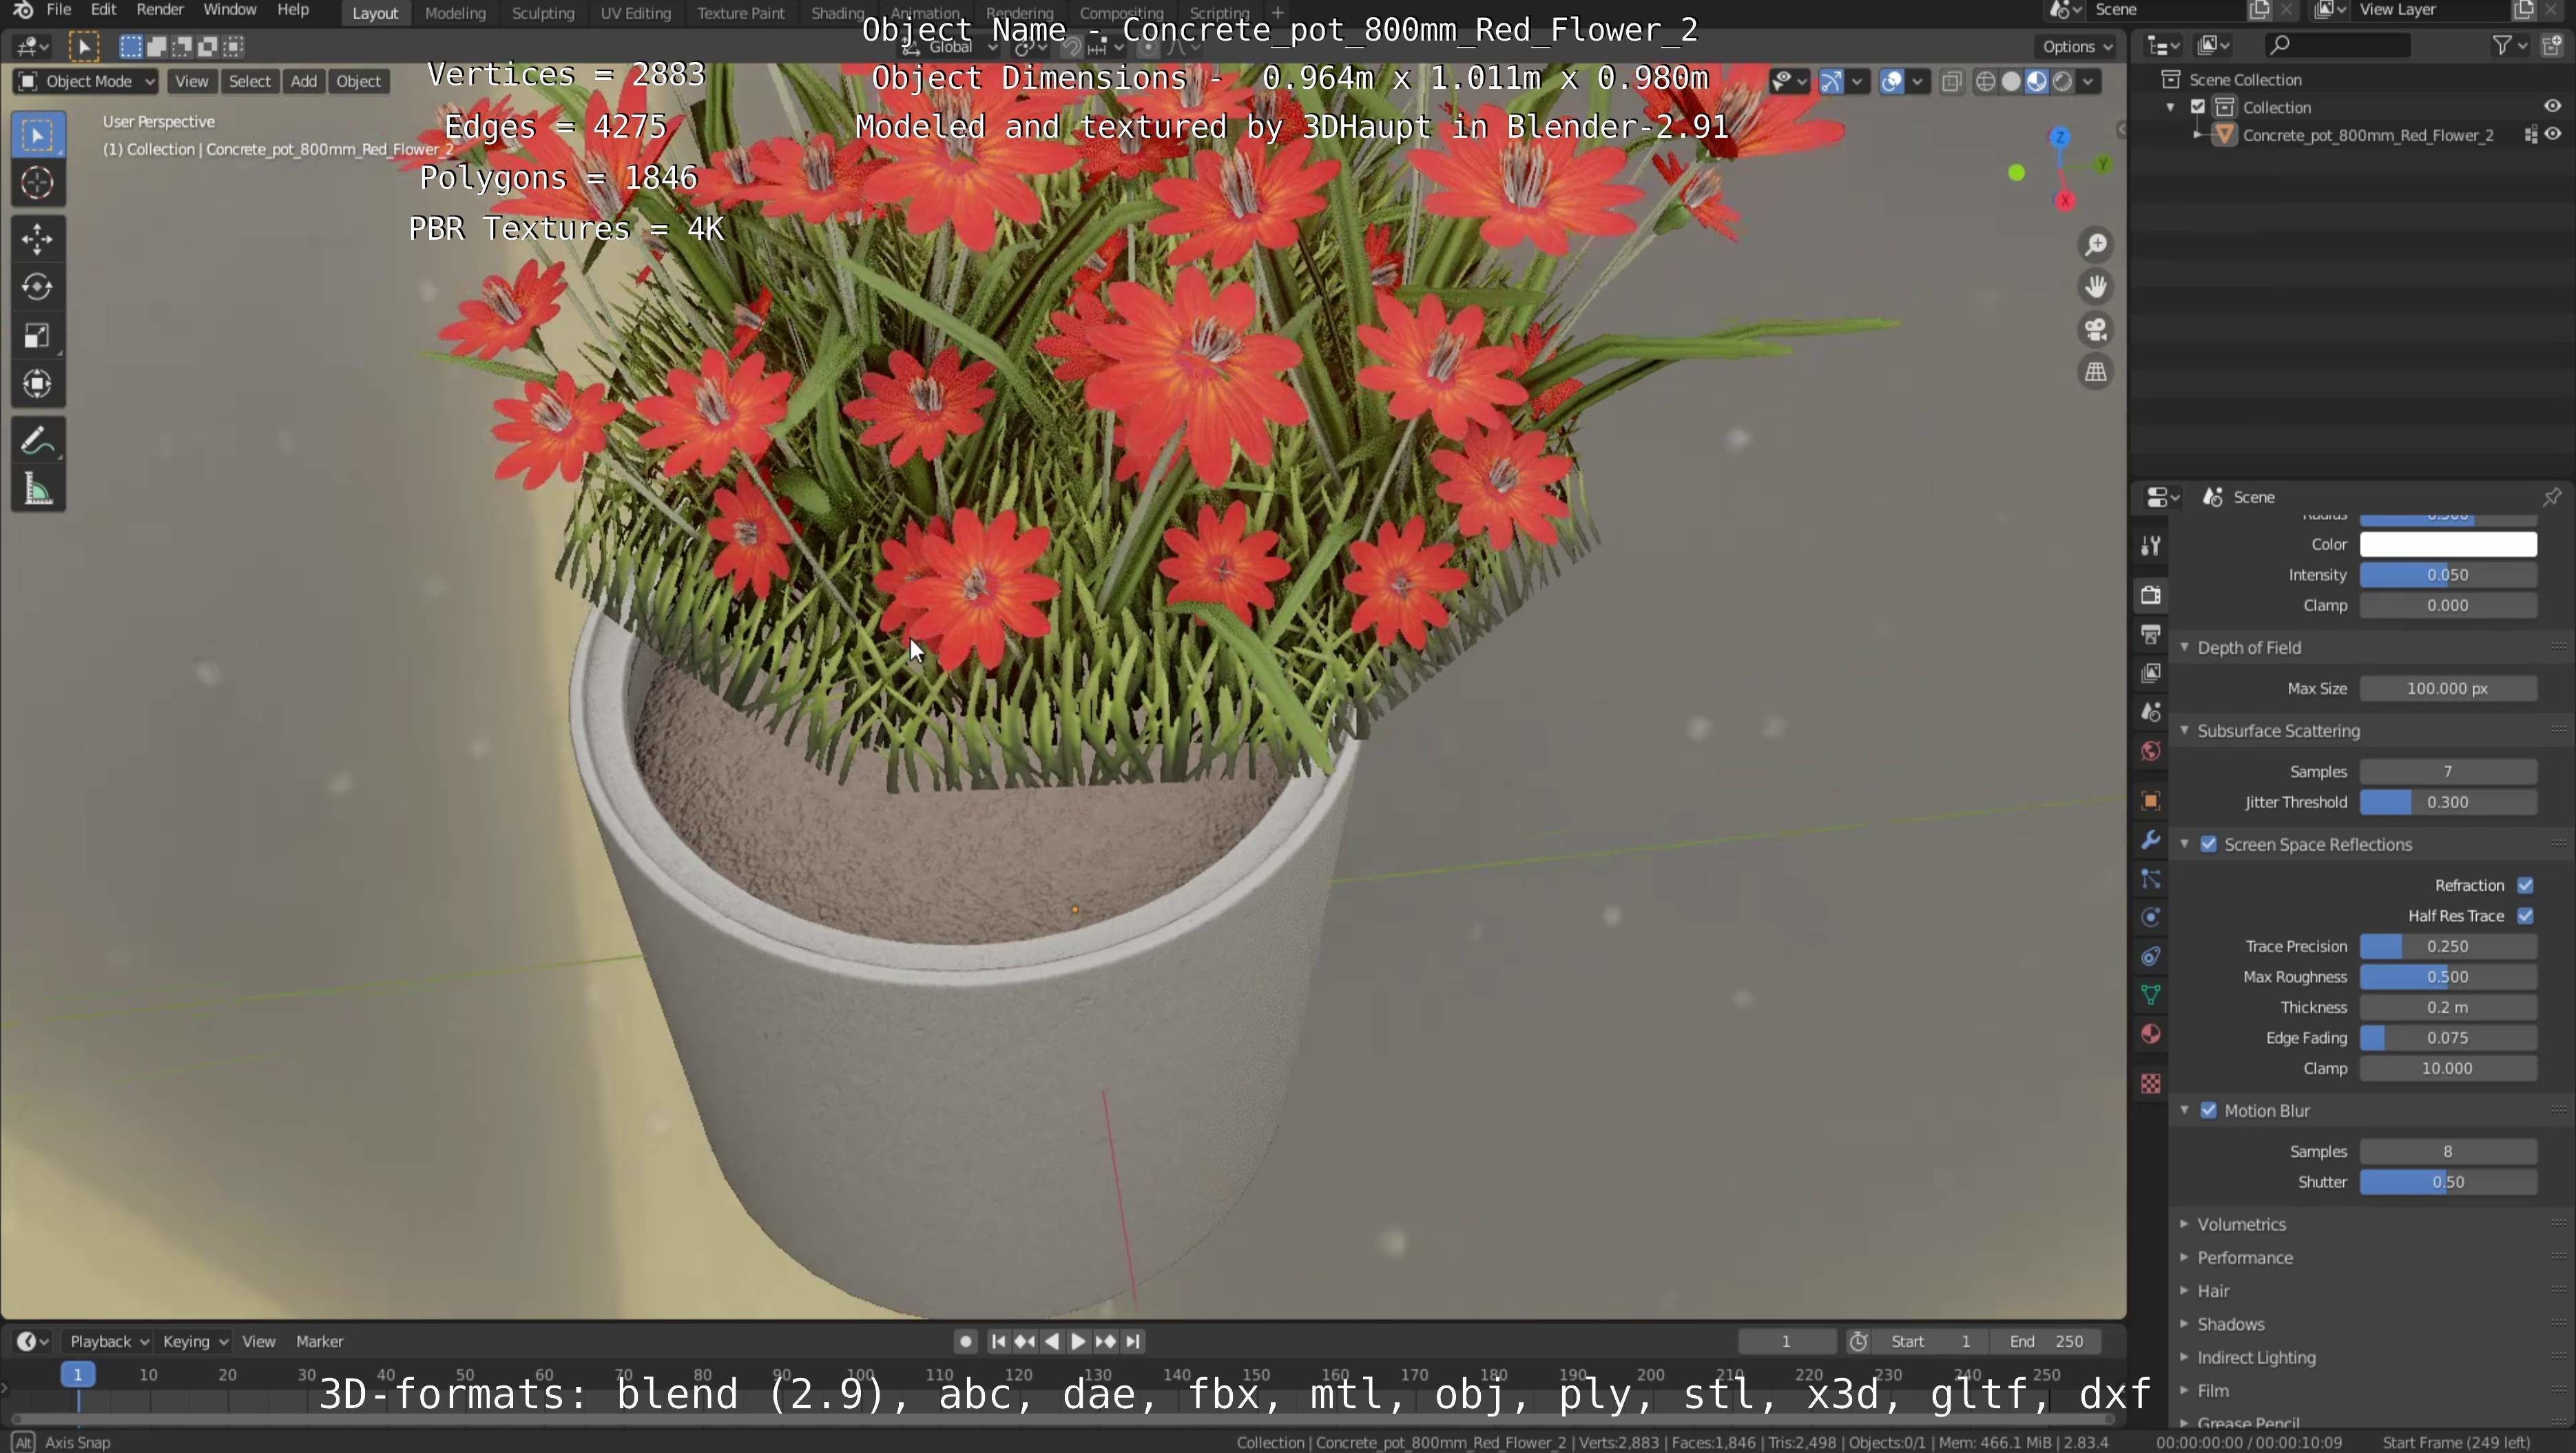Activate the 3D Cursor tool
This screenshot has width=2576, height=1453.
38,183
